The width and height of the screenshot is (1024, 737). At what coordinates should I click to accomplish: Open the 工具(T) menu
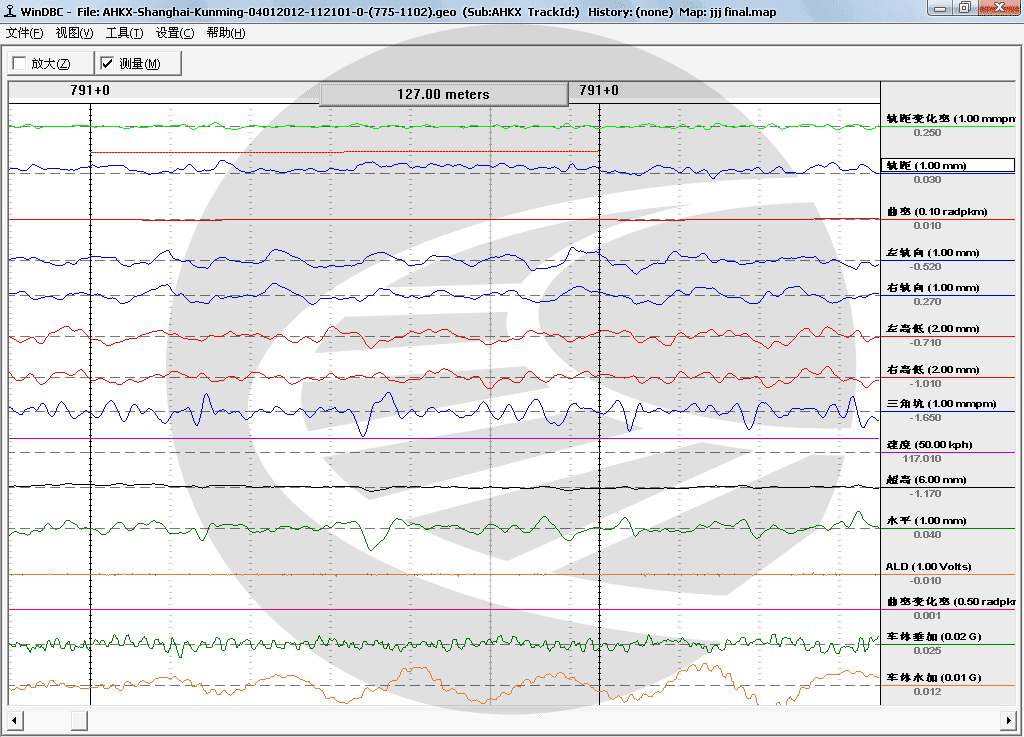click(x=124, y=33)
